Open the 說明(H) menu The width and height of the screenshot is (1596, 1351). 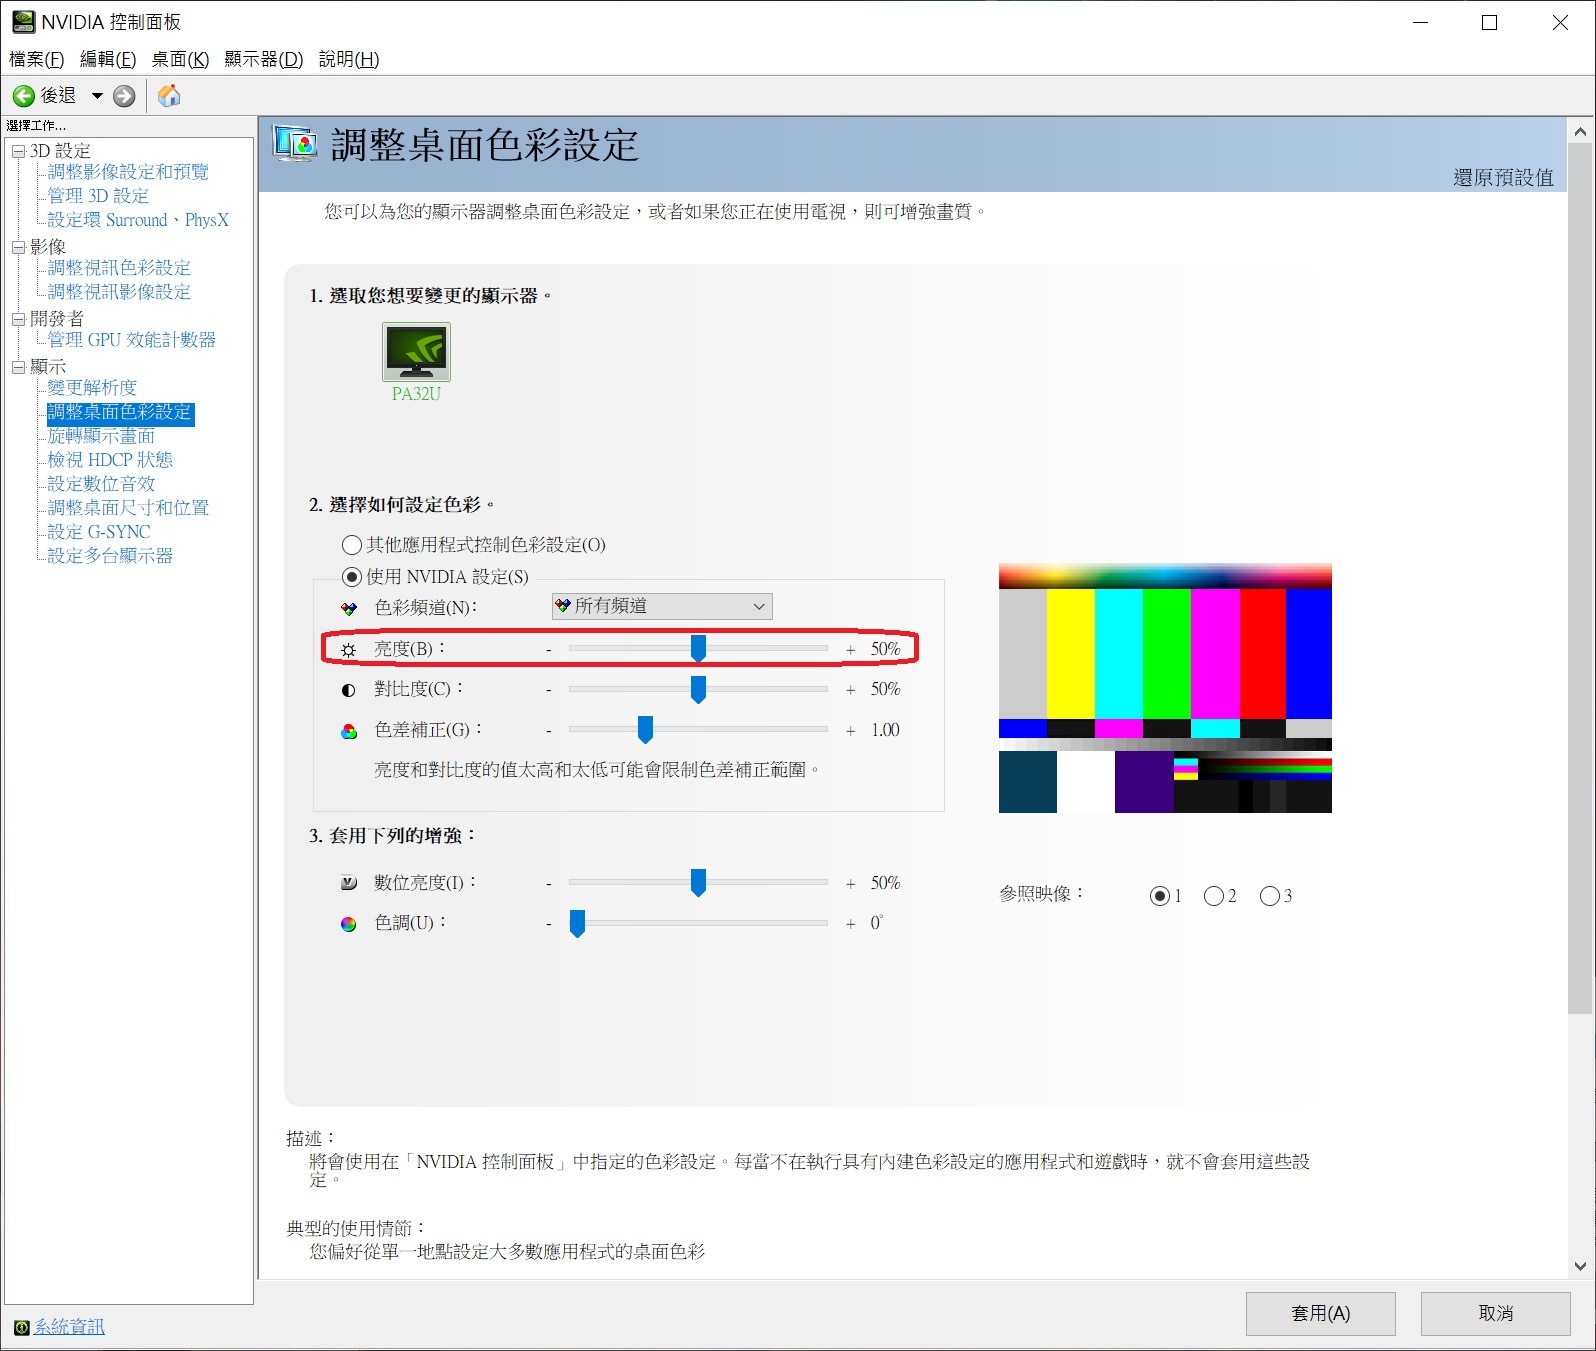click(349, 59)
